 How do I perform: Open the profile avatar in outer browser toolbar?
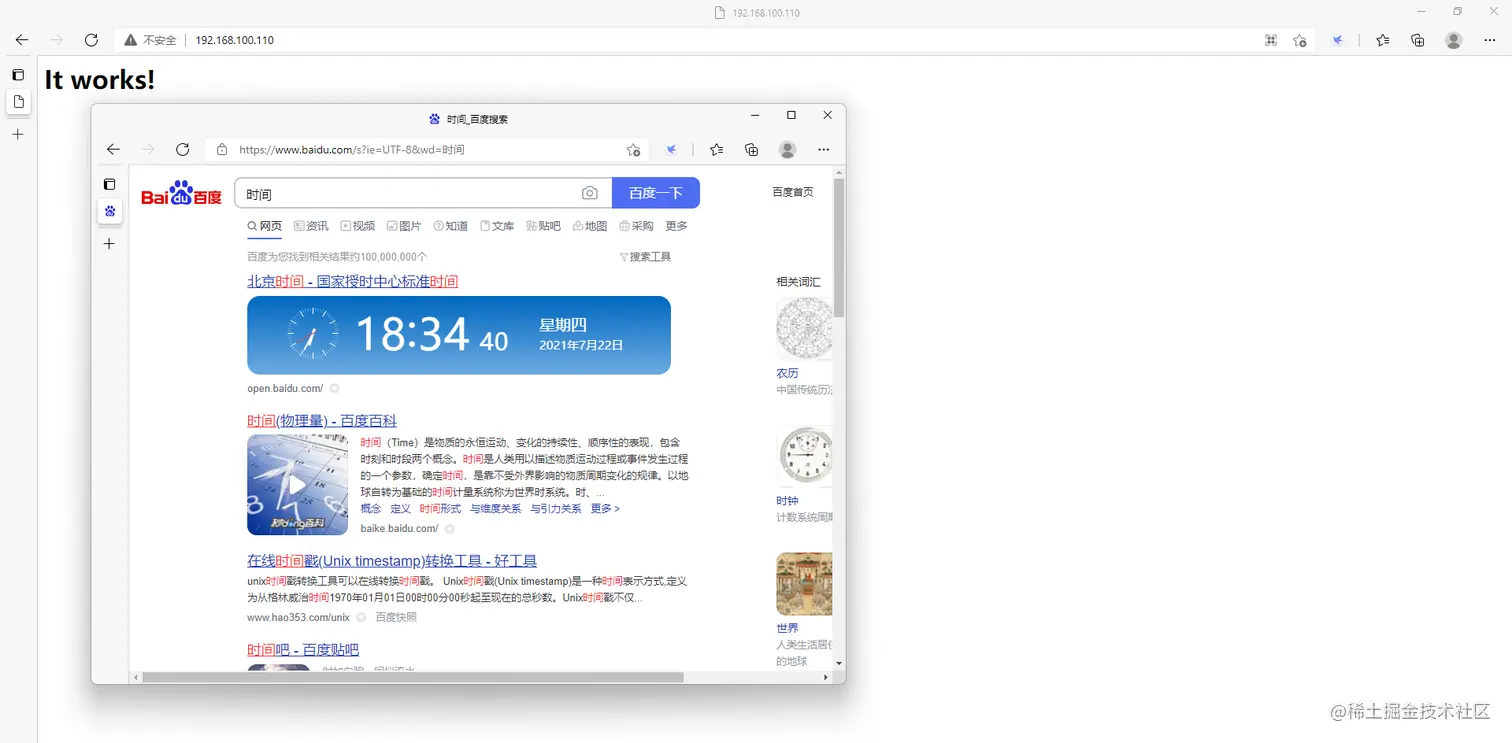(1454, 40)
